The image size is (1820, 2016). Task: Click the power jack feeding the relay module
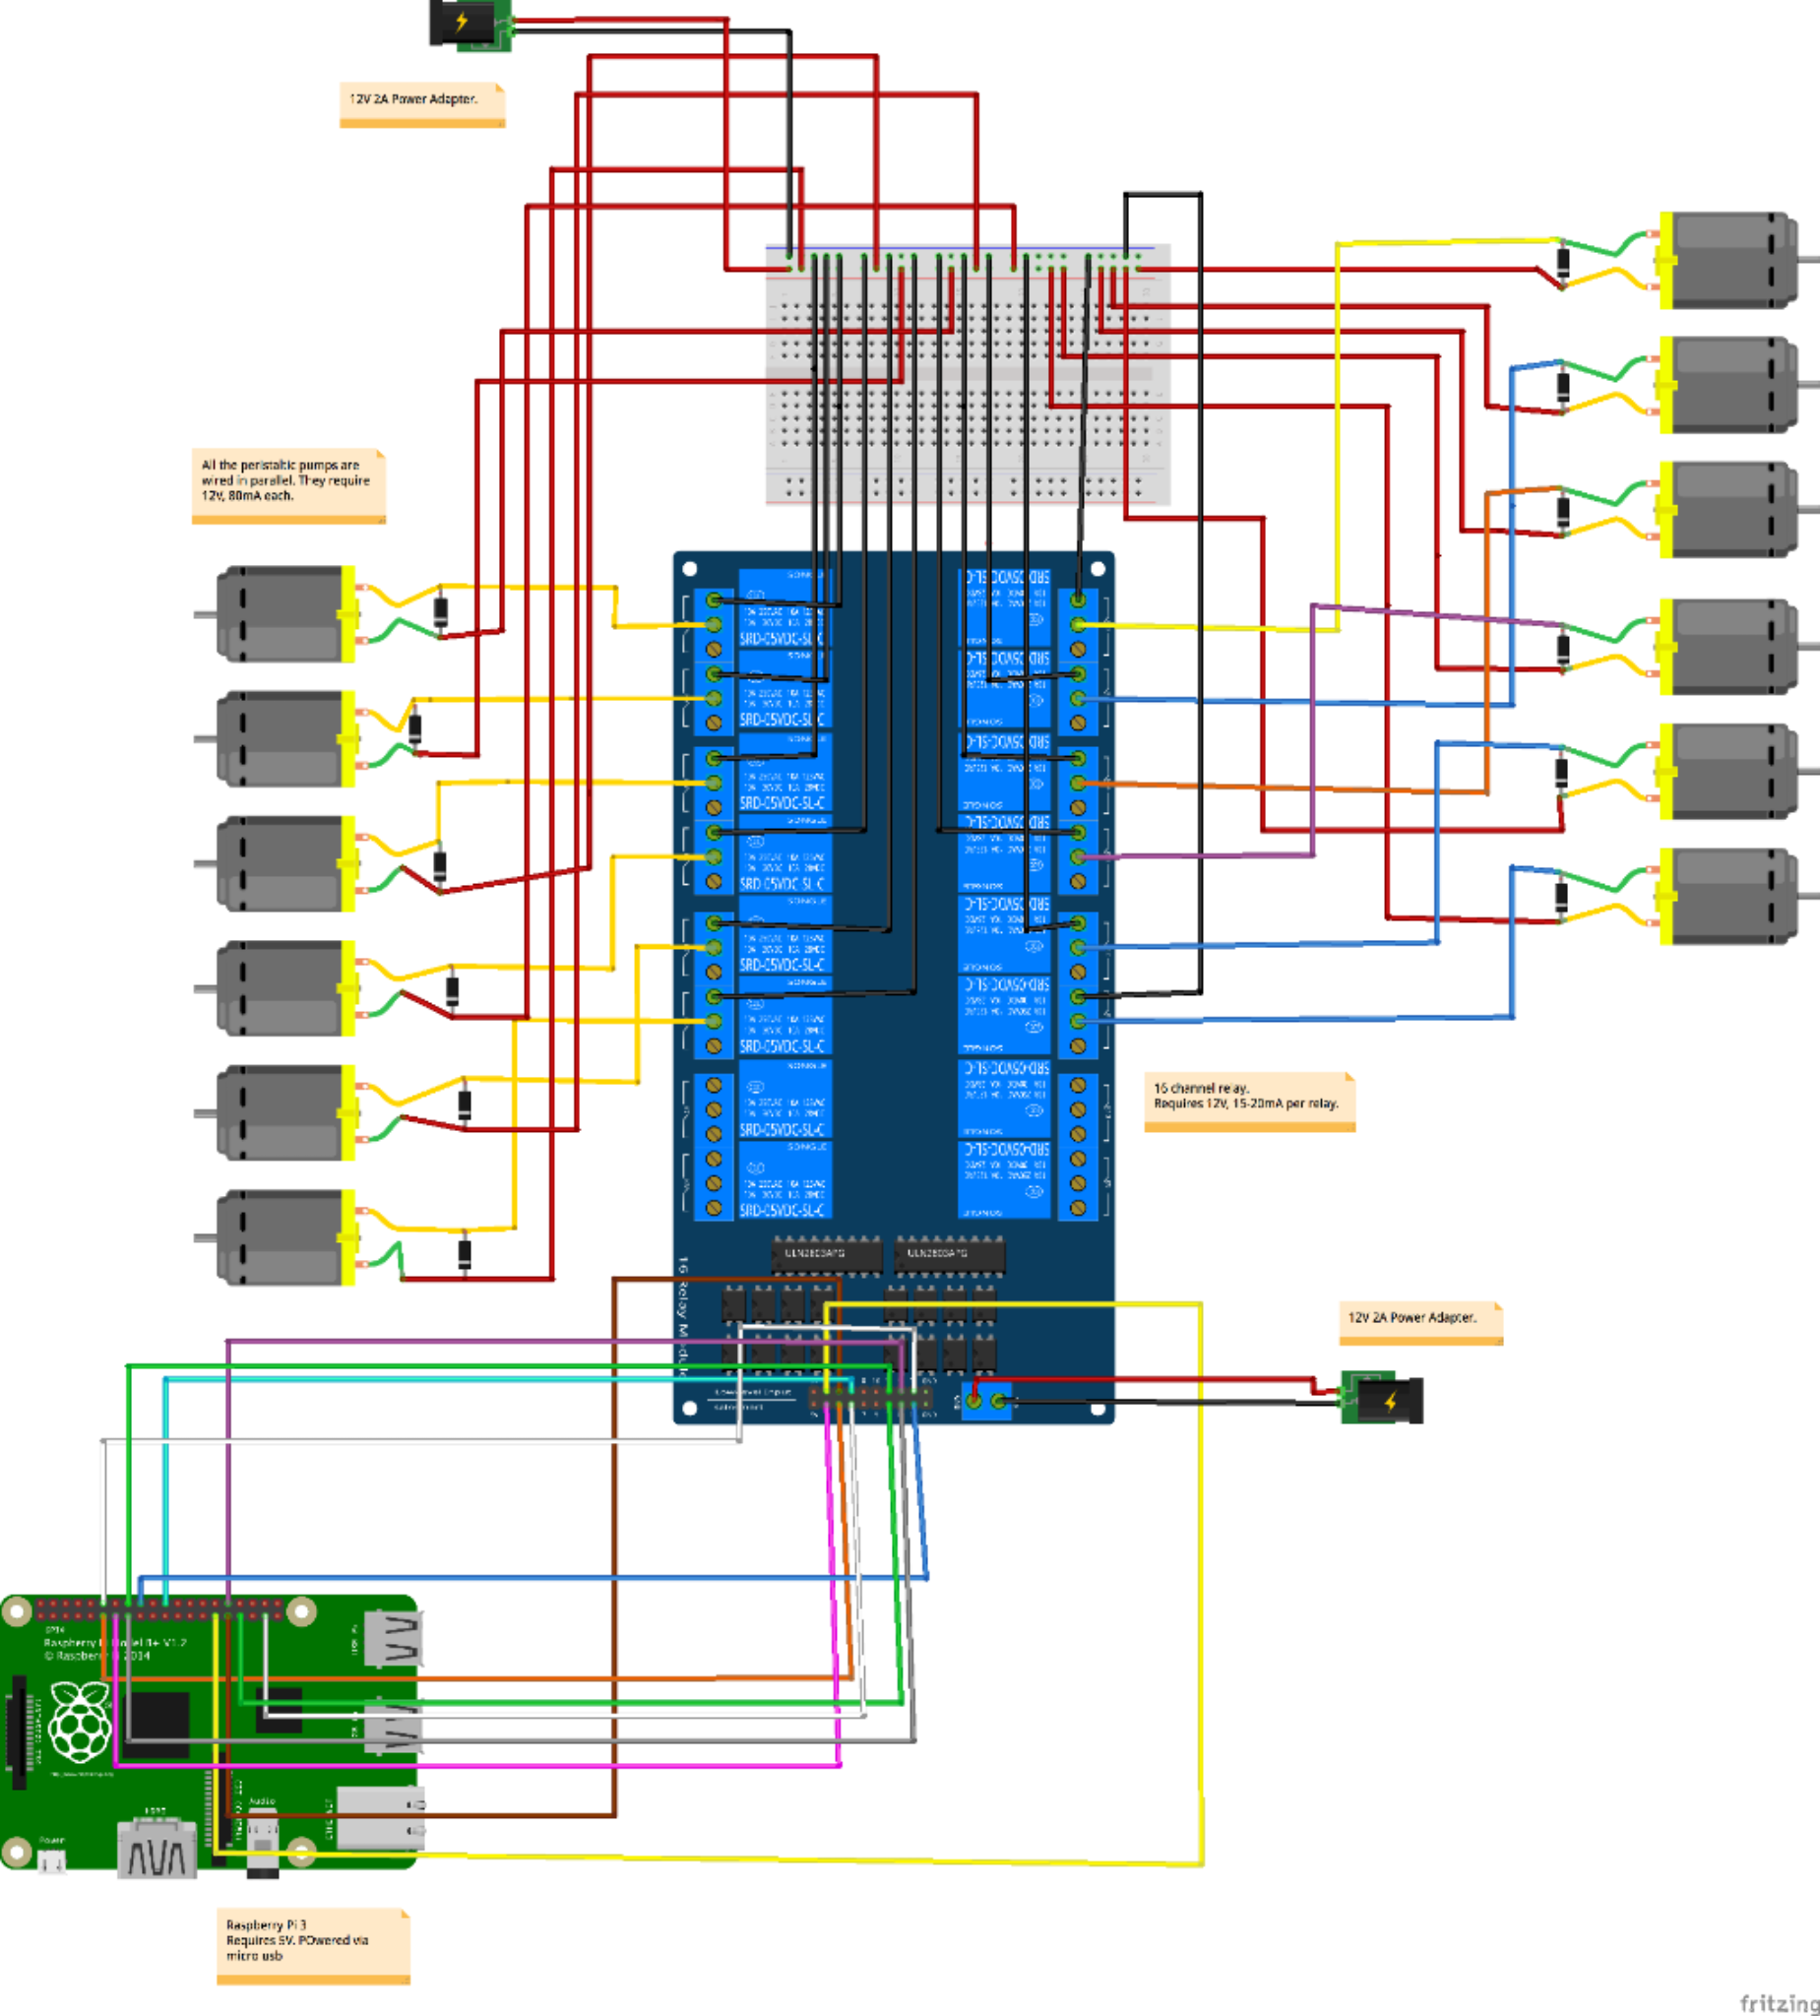coord(1381,1397)
